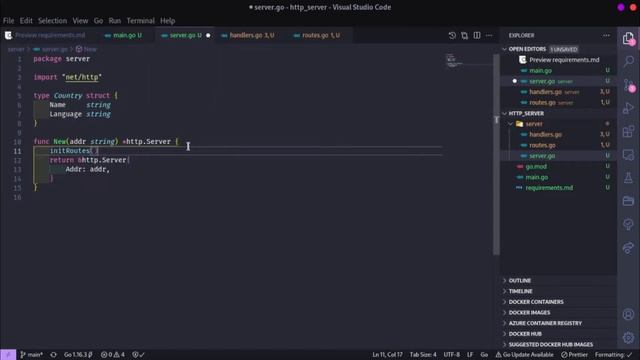Image resolution: width=640 pixels, height=360 pixels.
Task: Click the Go Update Available warning
Action: (x=524, y=355)
